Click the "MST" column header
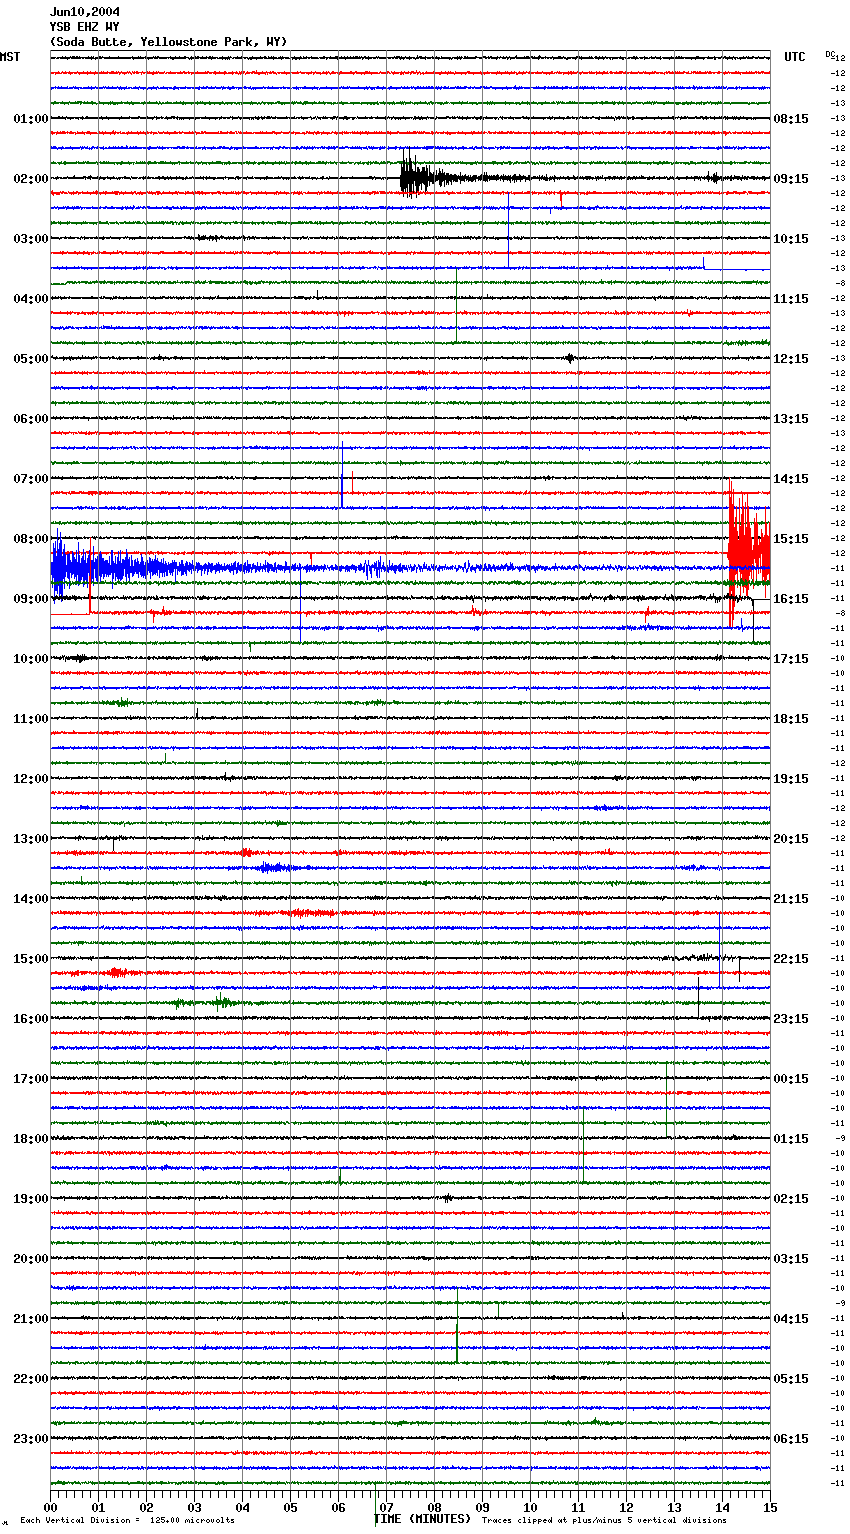The image size is (850, 1534). pyautogui.click(x=10, y=57)
